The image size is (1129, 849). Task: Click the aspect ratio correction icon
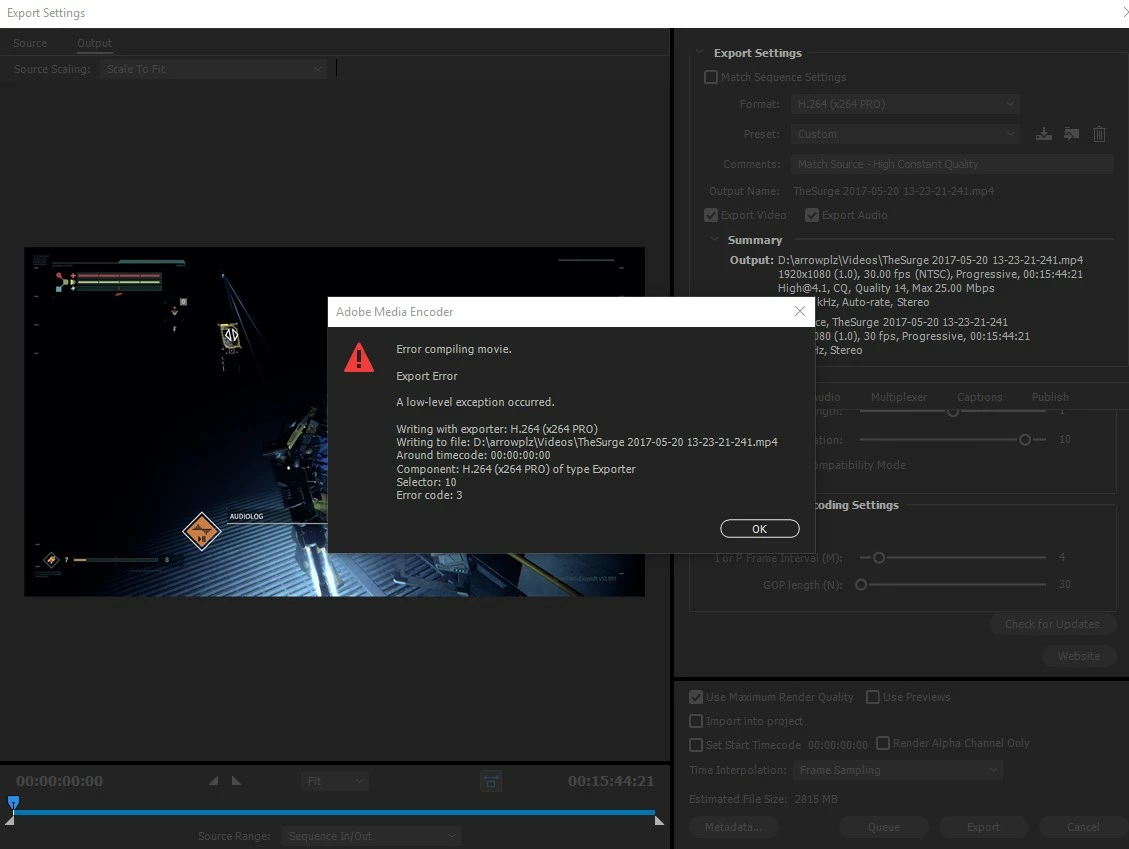pyautogui.click(x=490, y=781)
